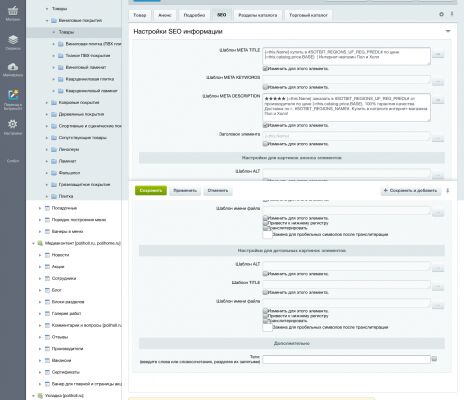Collapse the Настройки SEO информации section arrow
The image size is (464, 400).
(448, 31)
